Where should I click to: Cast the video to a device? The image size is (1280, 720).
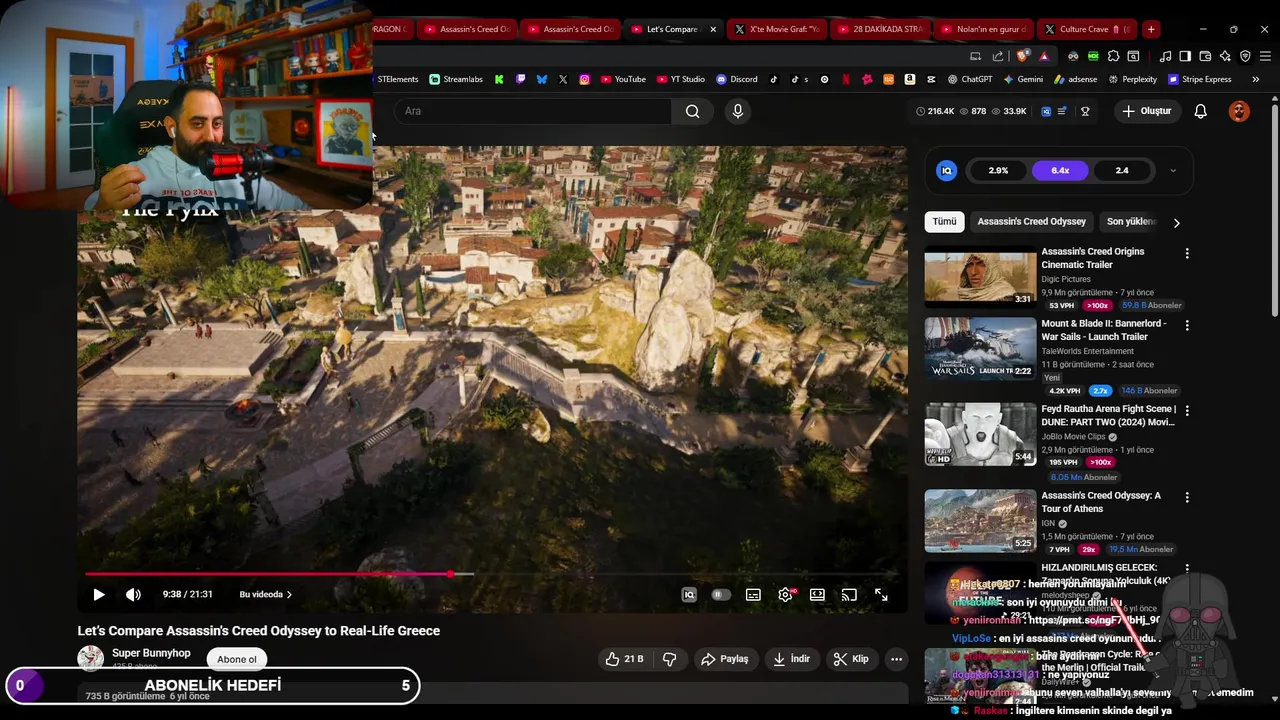[849, 594]
